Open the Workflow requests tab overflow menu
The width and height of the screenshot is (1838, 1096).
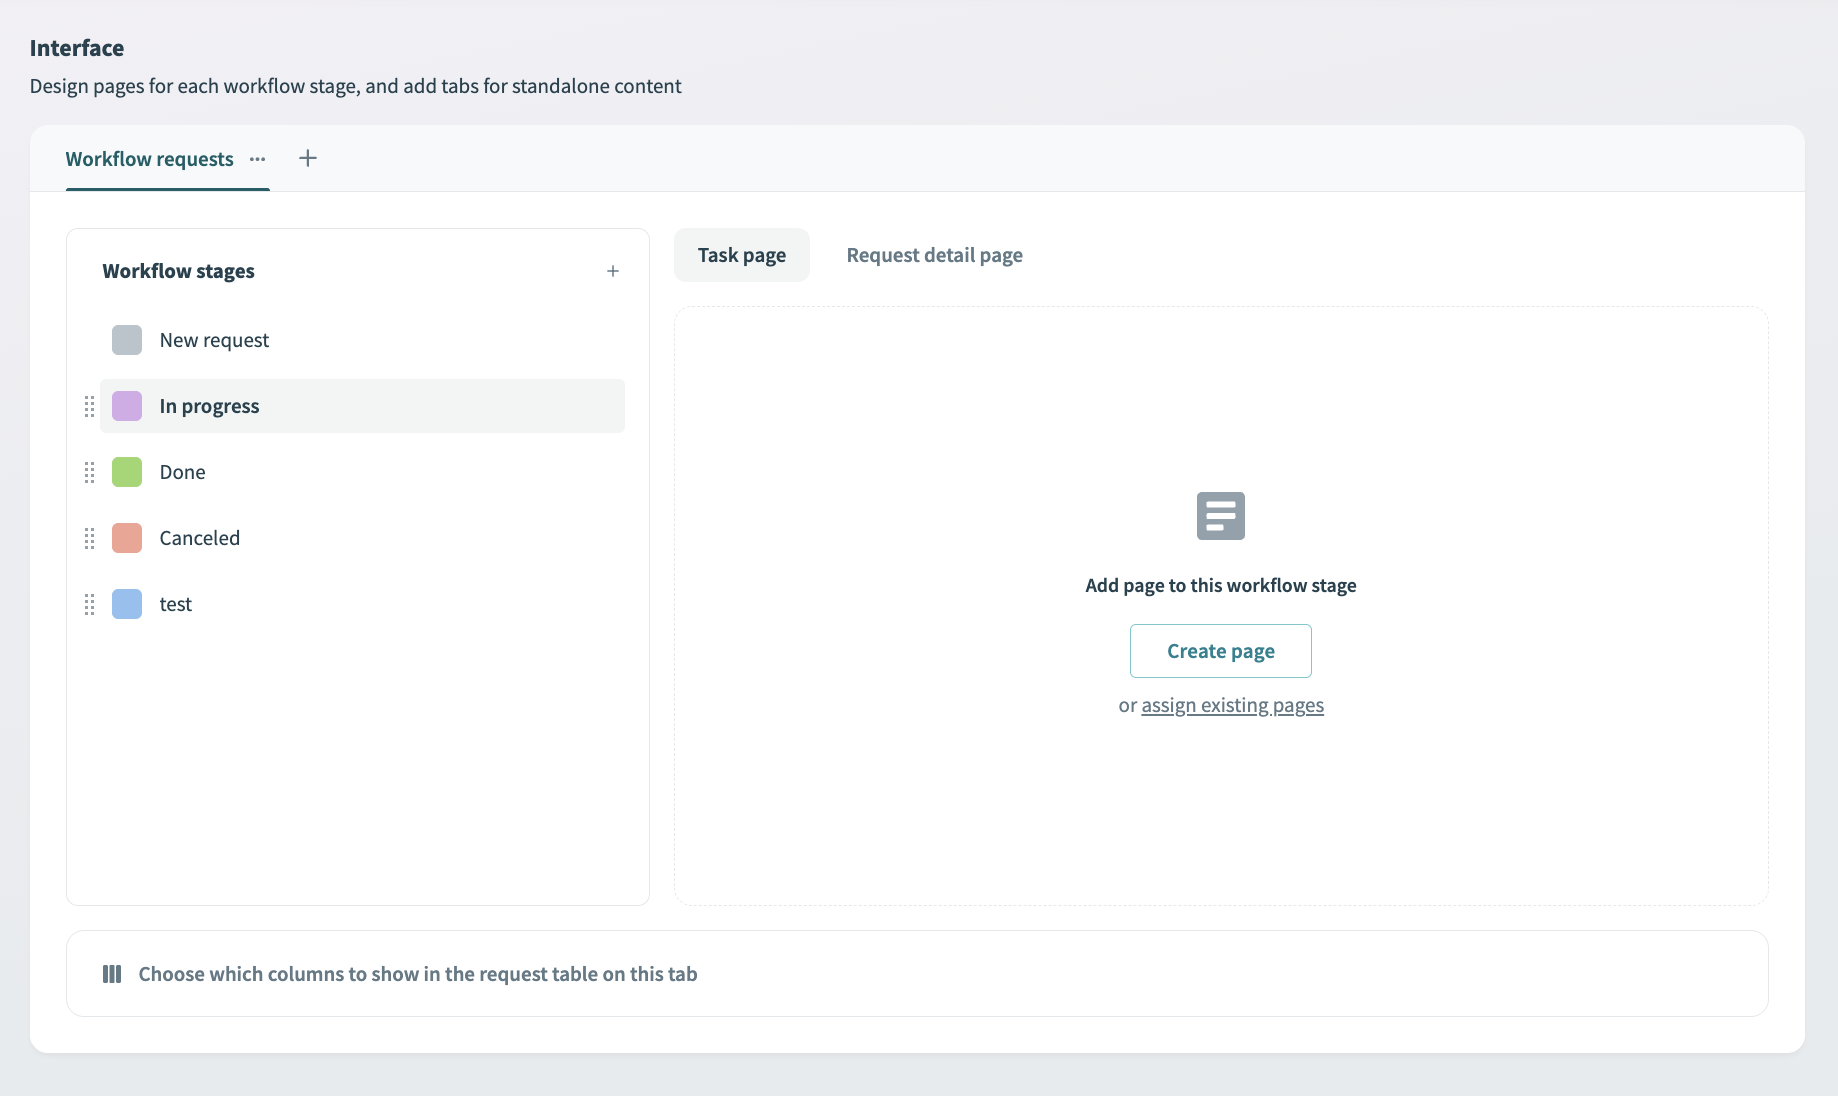[257, 159]
